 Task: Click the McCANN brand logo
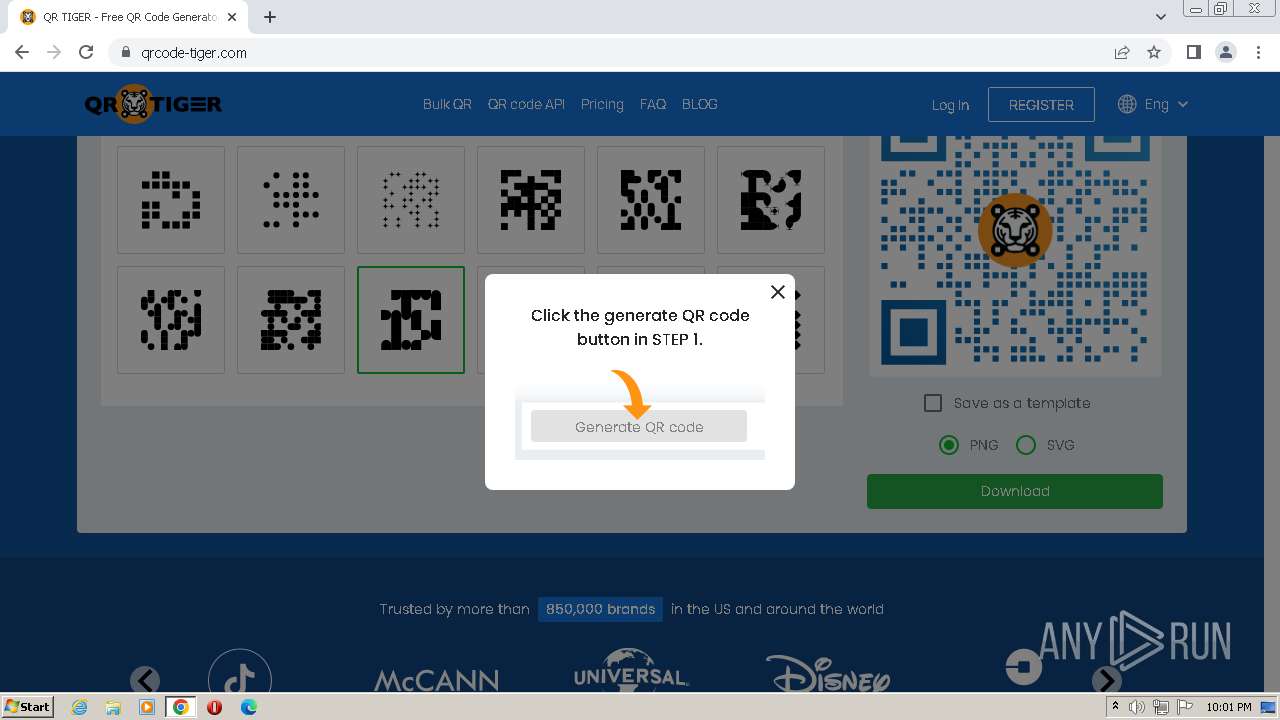436,681
